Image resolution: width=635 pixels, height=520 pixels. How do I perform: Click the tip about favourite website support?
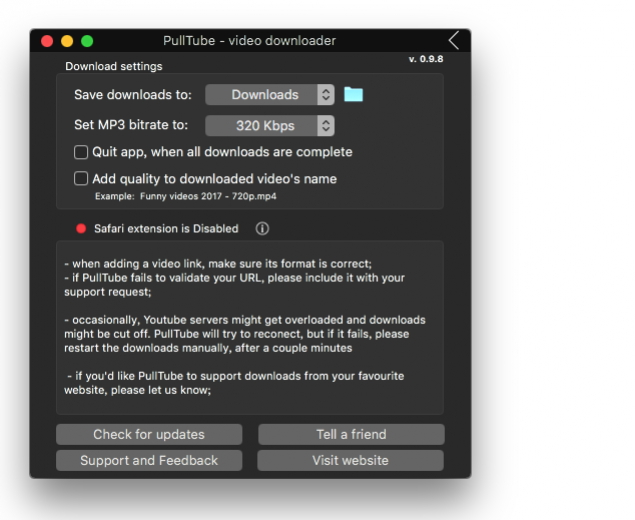234,383
